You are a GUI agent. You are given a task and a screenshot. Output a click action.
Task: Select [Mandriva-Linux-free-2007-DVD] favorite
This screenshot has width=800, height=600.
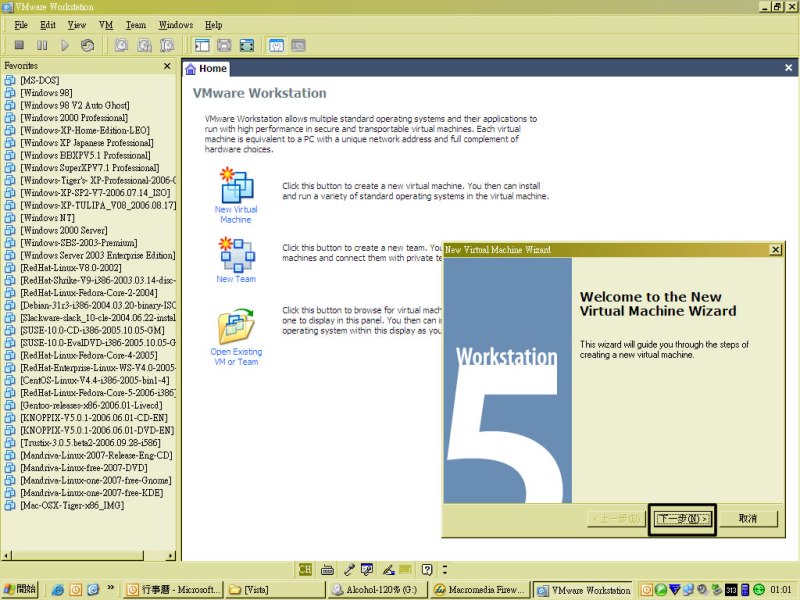[x=84, y=467]
